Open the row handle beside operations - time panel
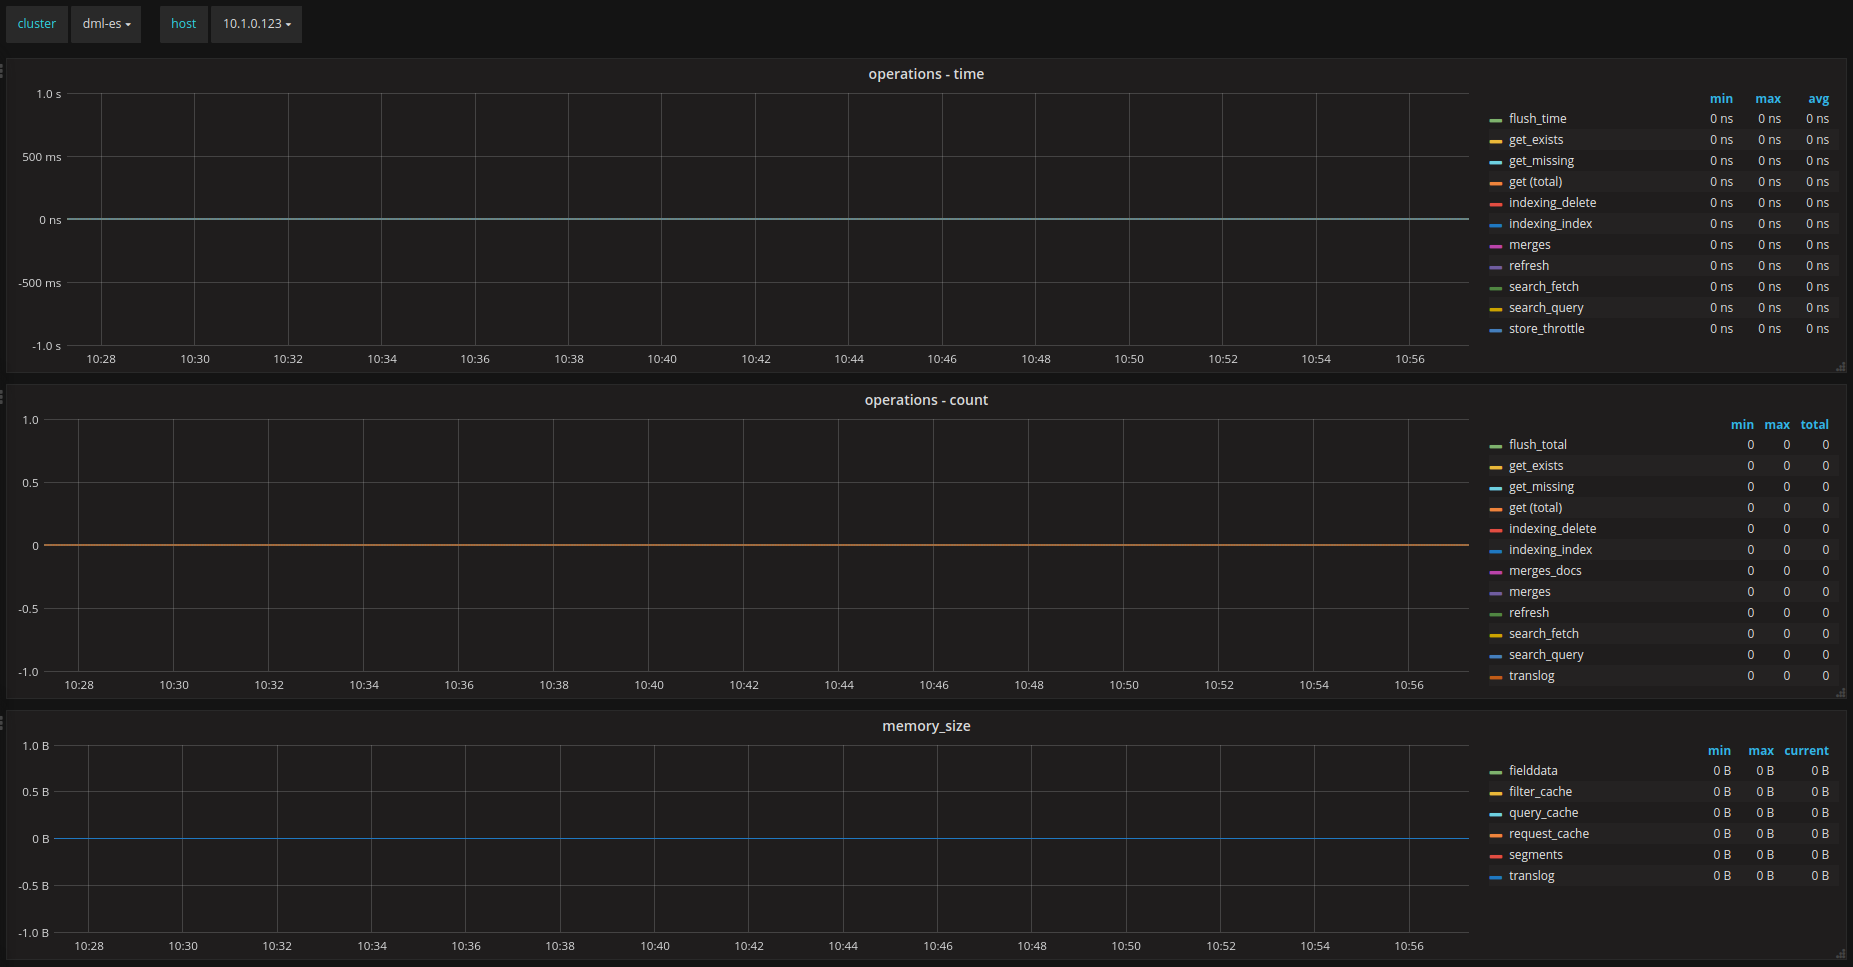 click(x=2, y=70)
